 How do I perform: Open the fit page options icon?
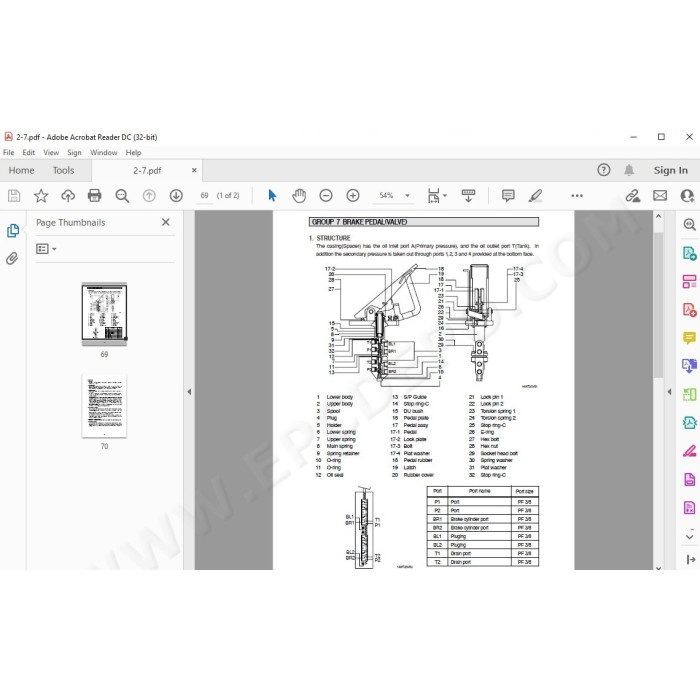[436, 196]
